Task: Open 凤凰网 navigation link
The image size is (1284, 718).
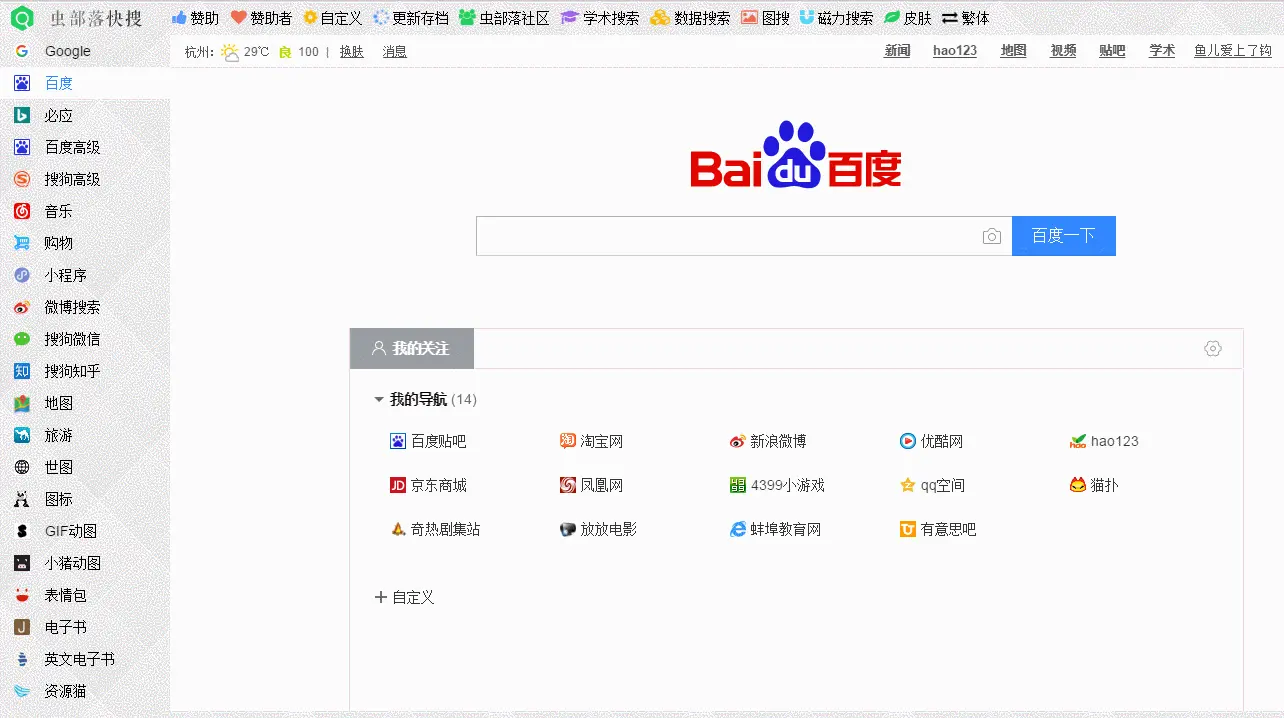Action: click(x=592, y=485)
